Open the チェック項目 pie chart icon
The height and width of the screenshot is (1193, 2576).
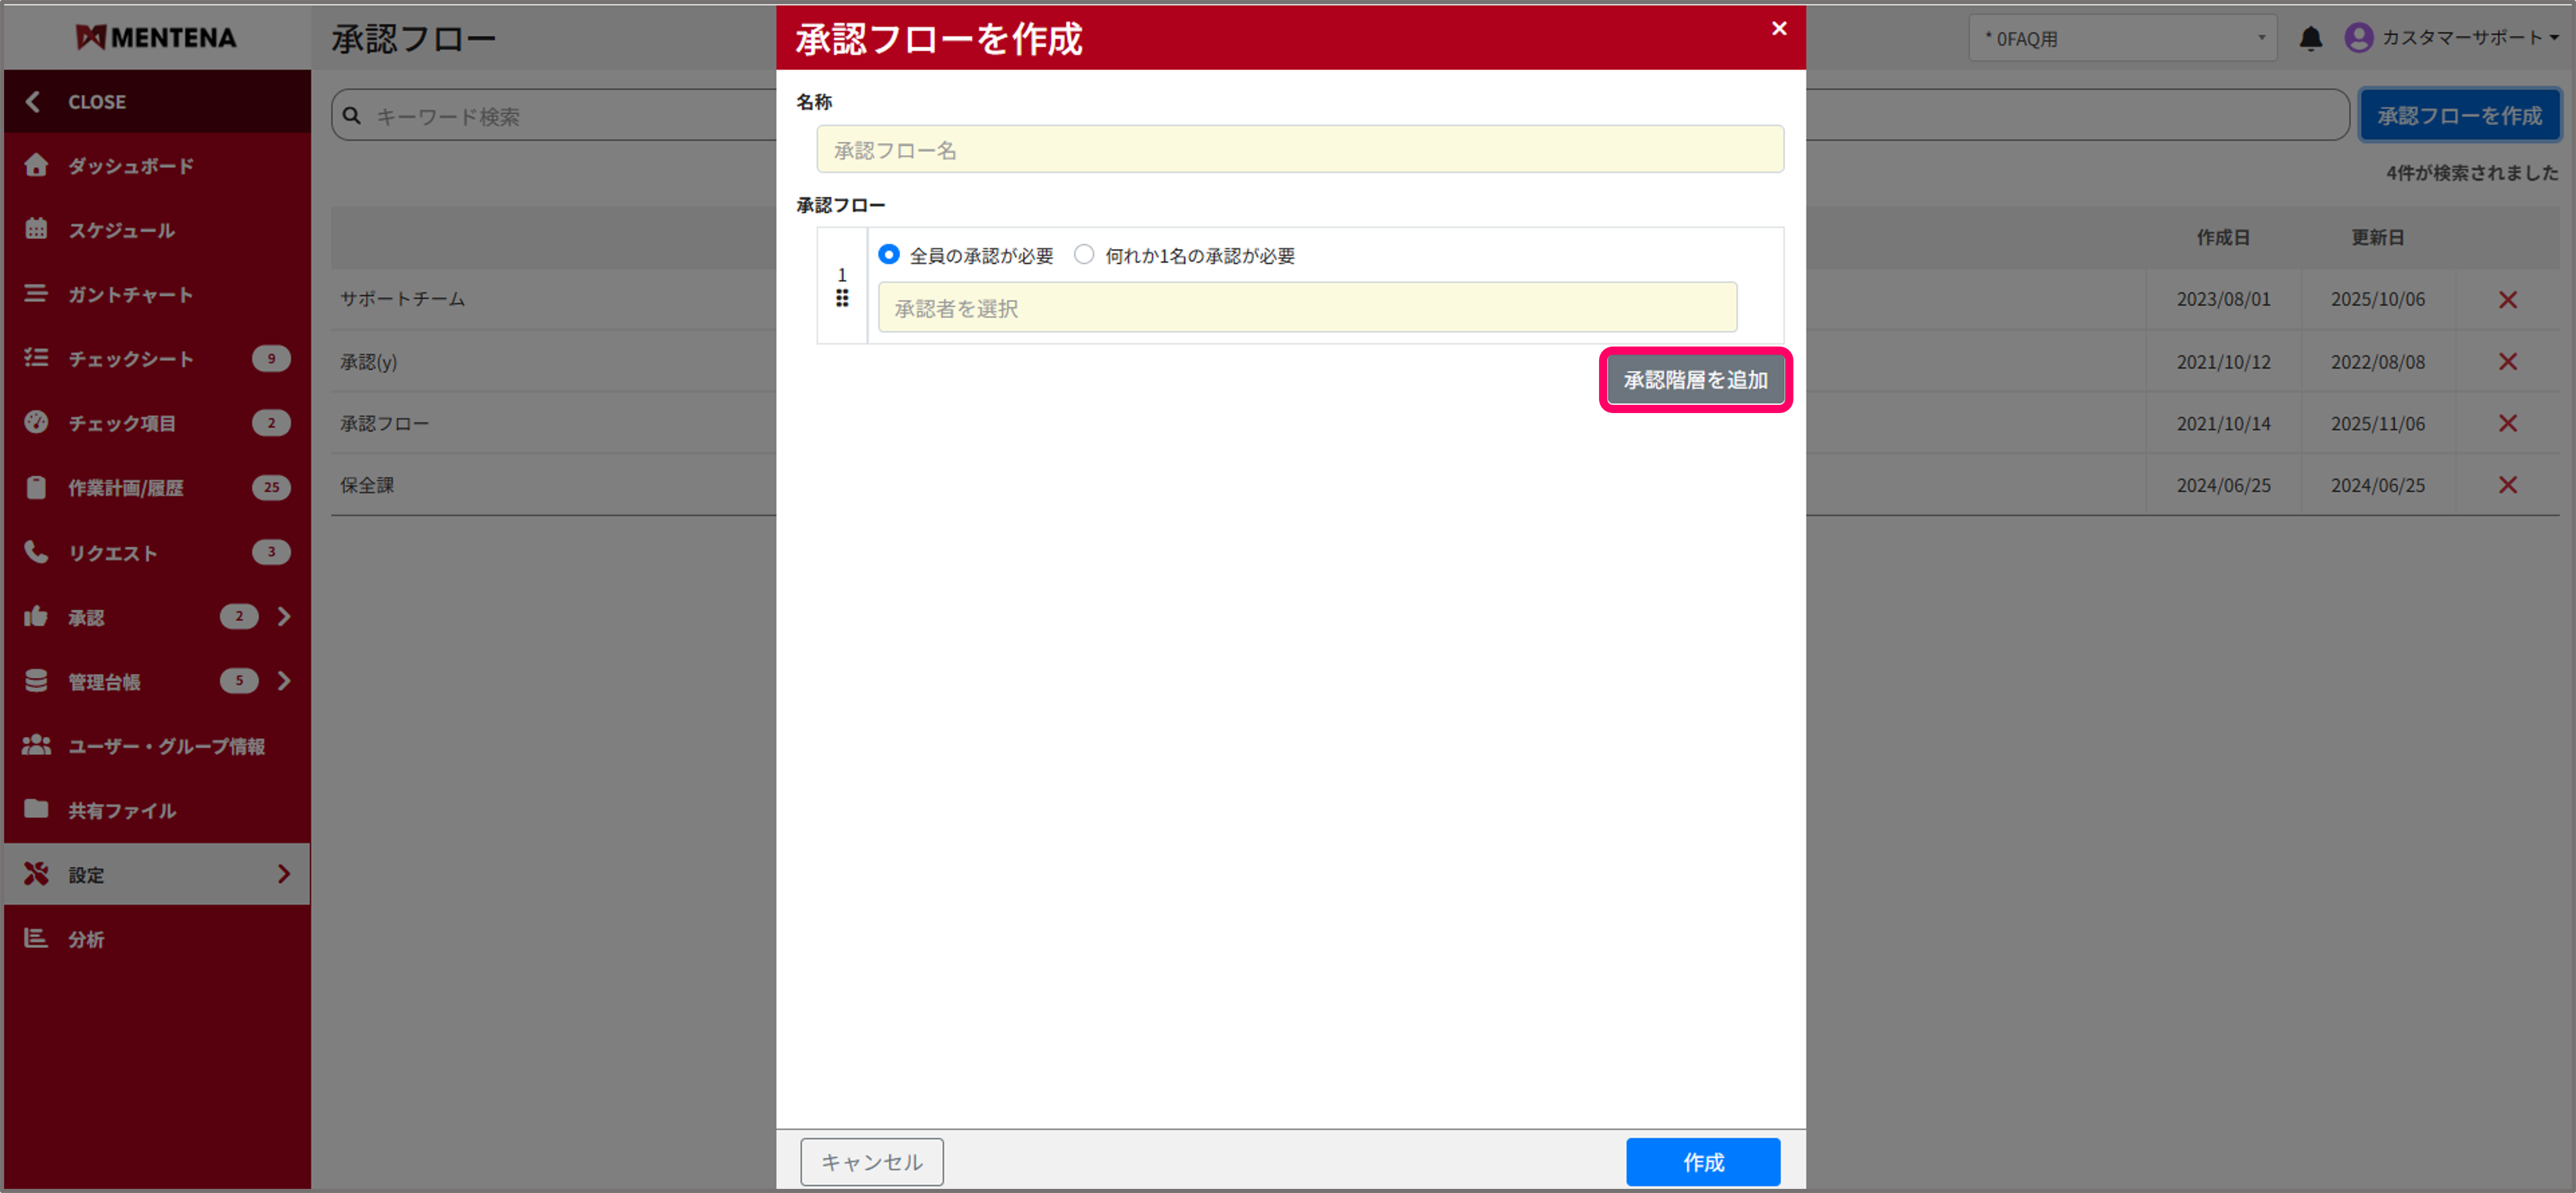pos(36,422)
